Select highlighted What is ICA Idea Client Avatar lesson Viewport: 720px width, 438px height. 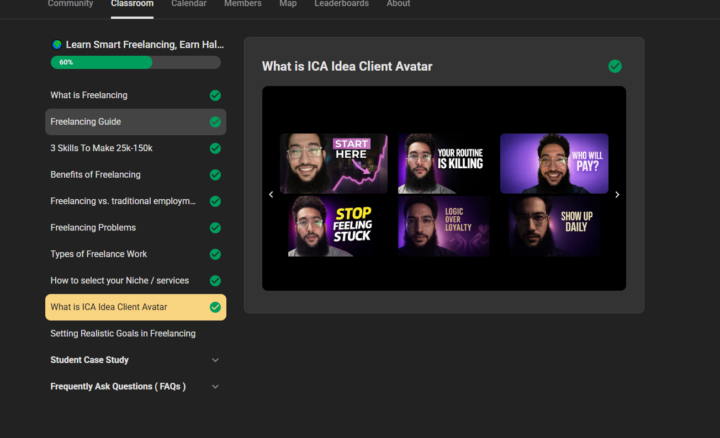point(135,307)
